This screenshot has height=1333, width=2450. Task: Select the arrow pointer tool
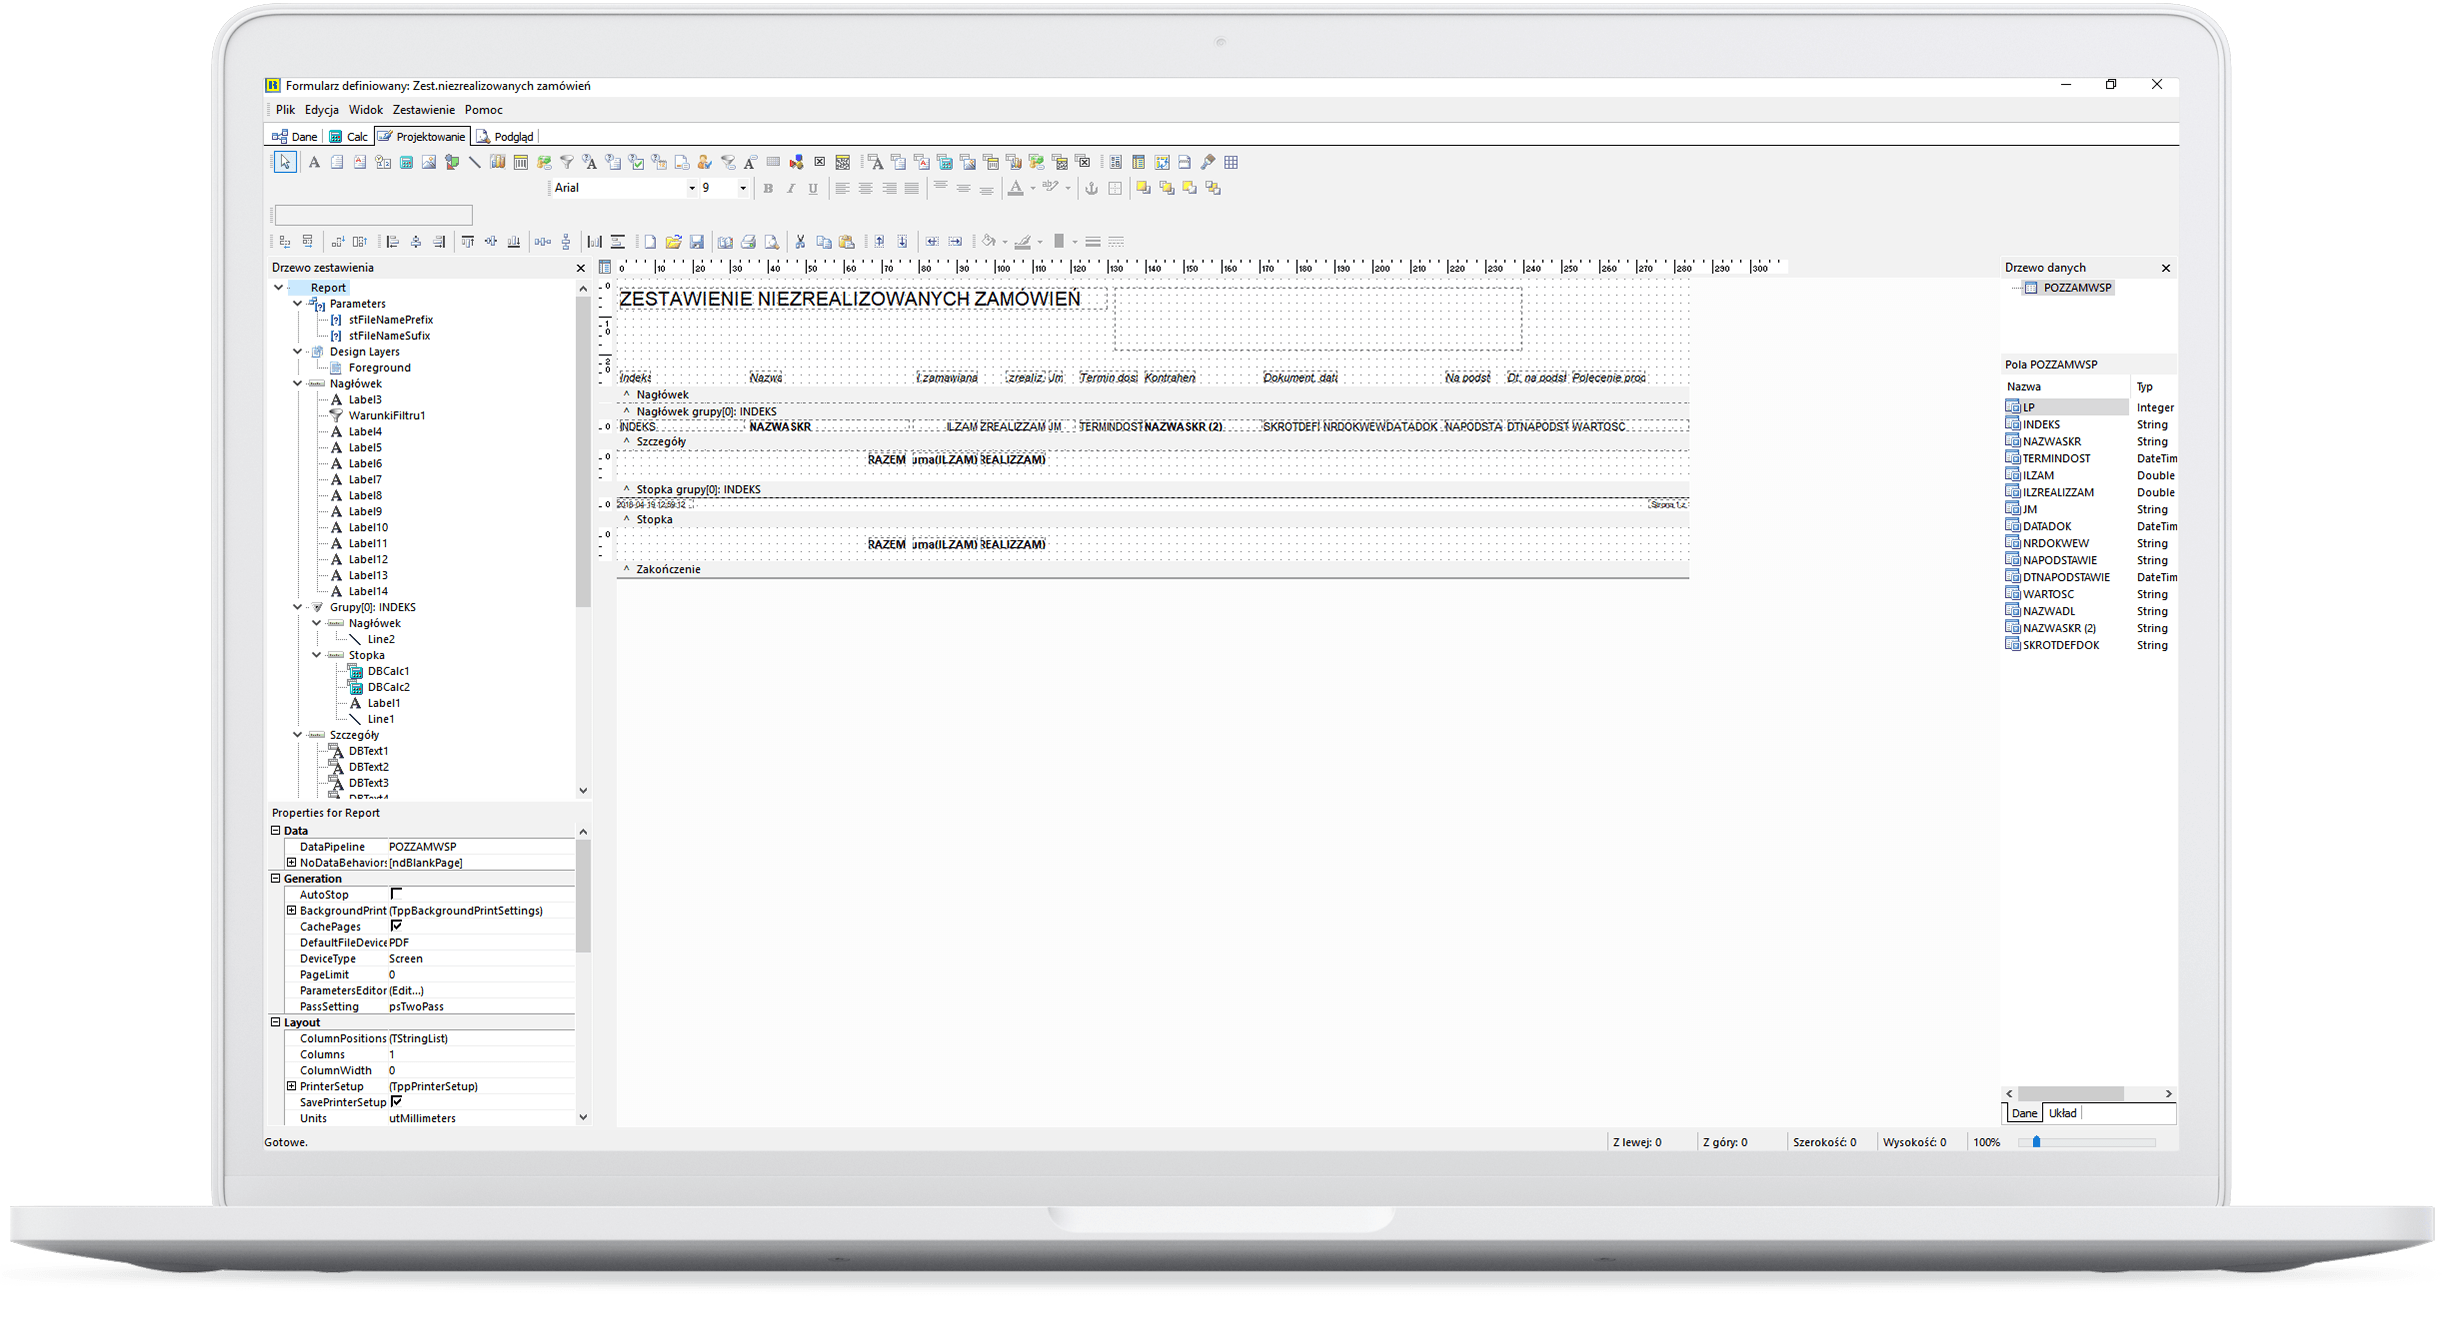point(285,162)
